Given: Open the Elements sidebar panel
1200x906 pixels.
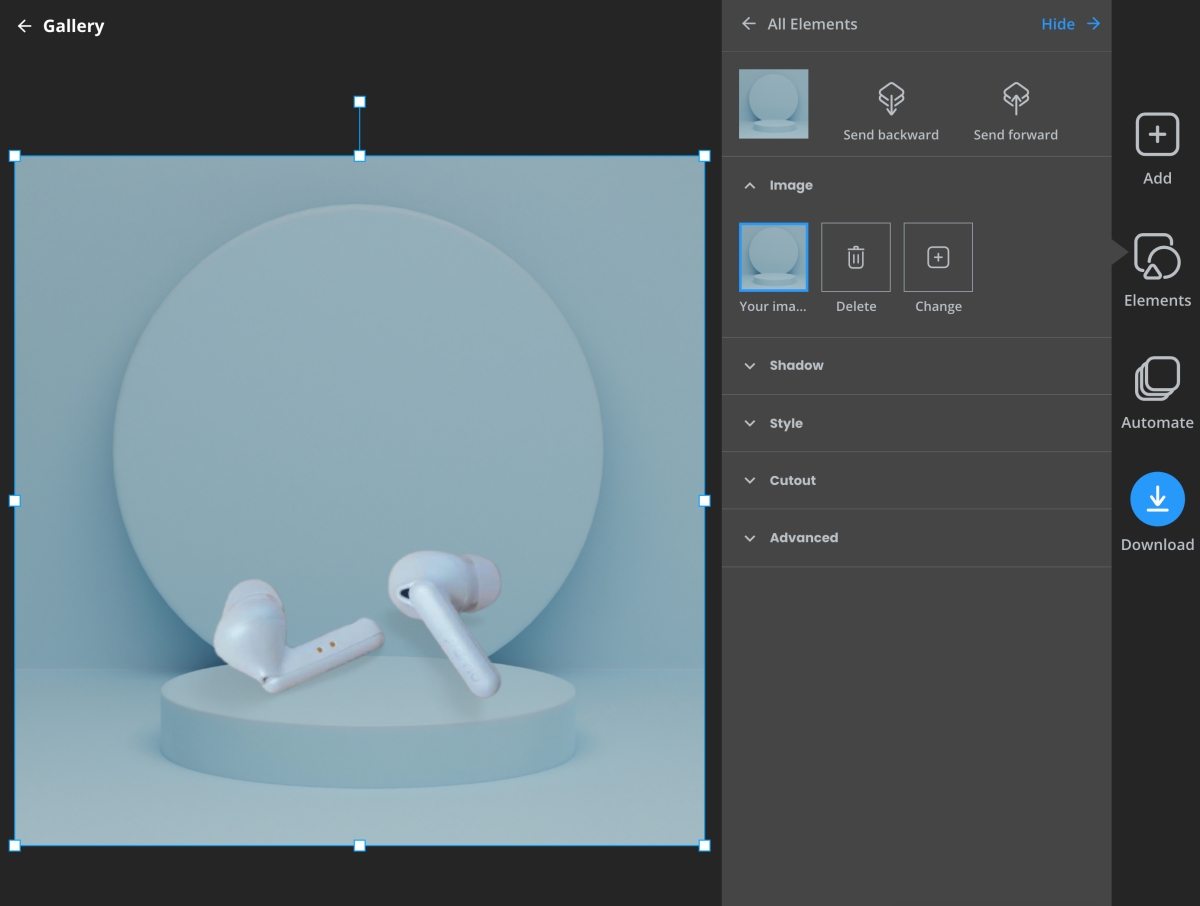Looking at the screenshot, I should (1157, 258).
